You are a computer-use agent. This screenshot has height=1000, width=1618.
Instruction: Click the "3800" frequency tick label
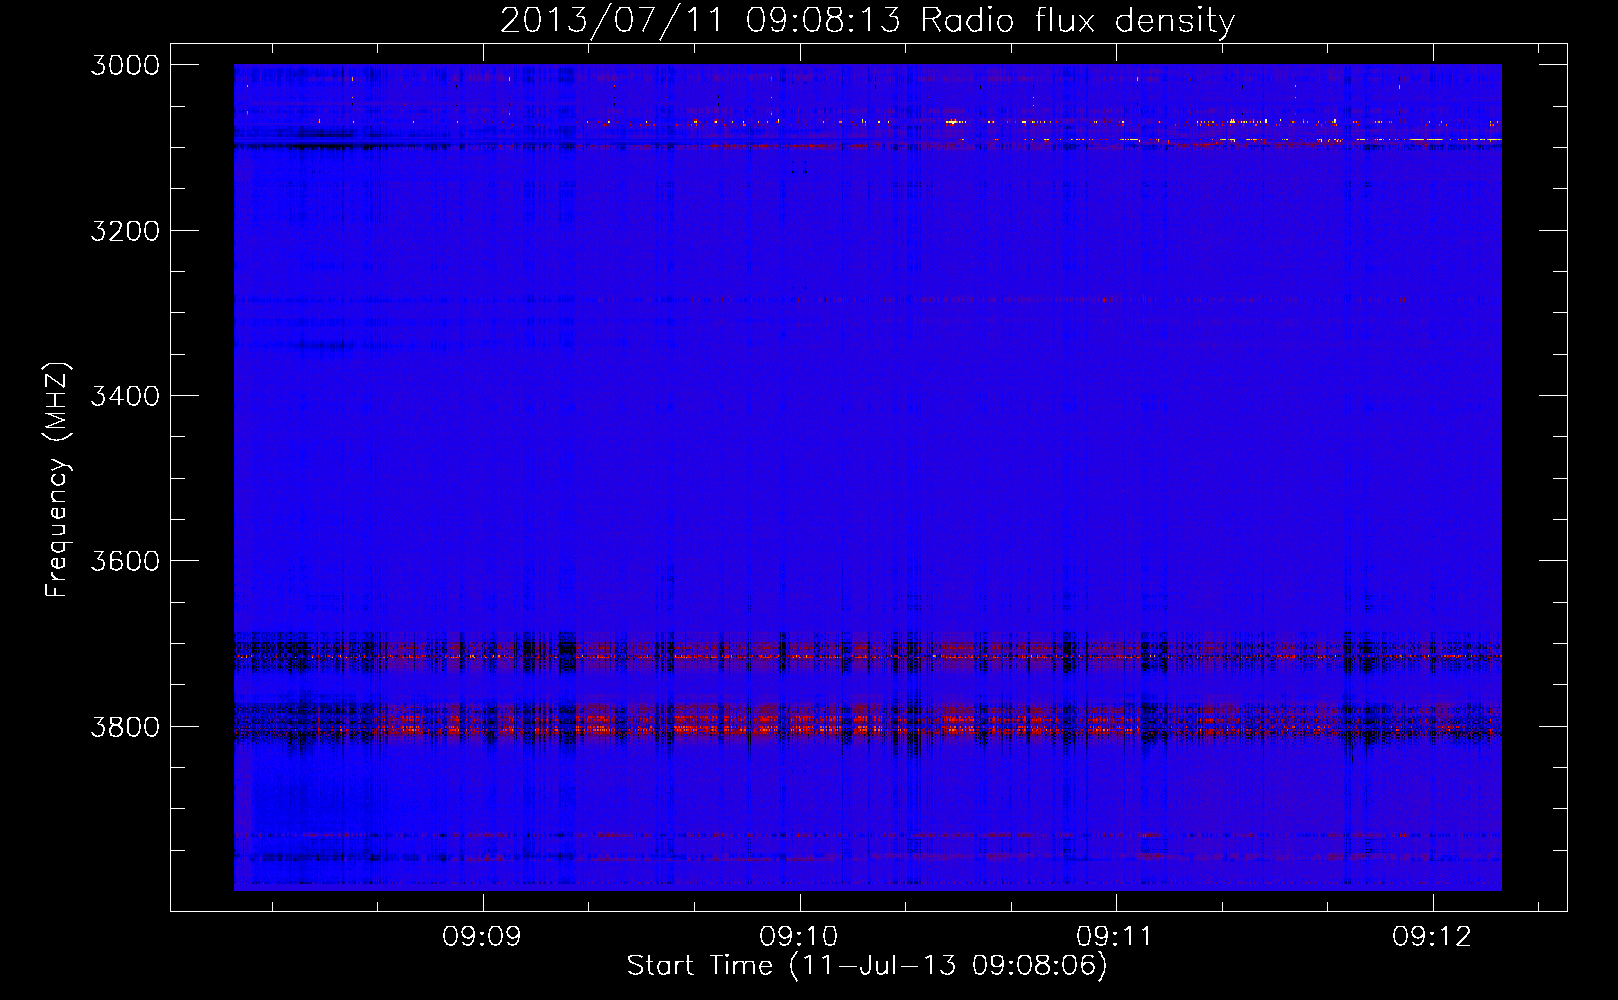click(x=125, y=727)
